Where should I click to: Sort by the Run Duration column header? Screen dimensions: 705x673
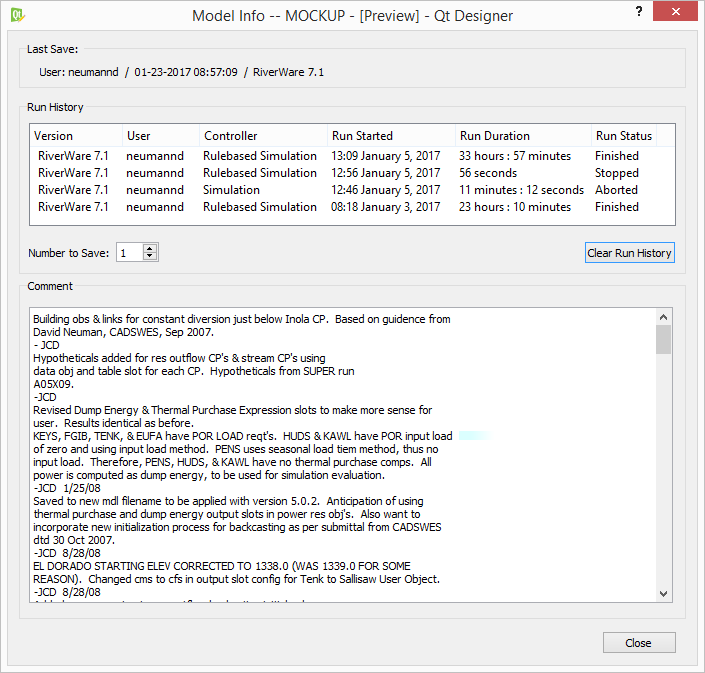pyautogui.click(x=523, y=136)
